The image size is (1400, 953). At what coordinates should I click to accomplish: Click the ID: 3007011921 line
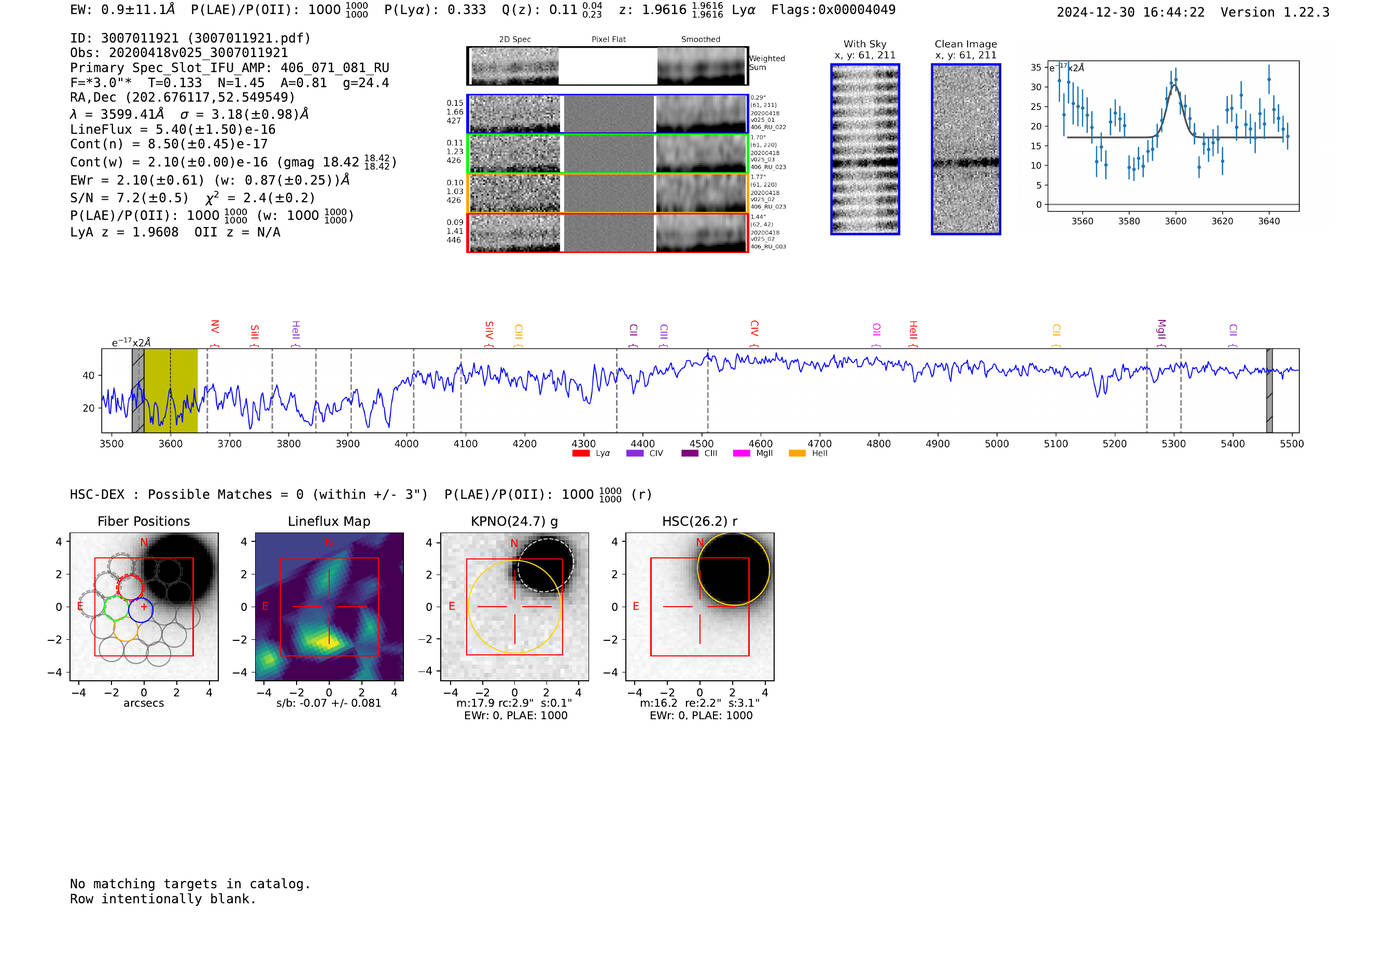(190, 38)
